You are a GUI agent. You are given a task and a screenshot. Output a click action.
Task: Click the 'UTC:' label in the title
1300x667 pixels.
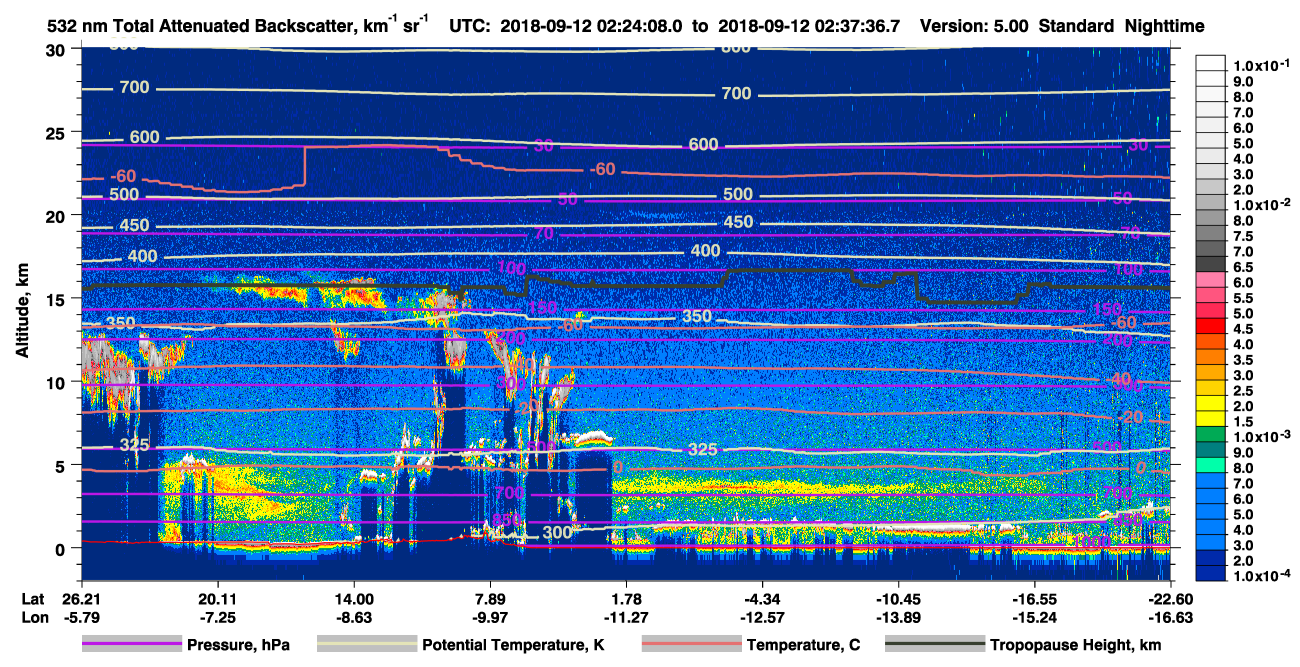pyautogui.click(x=469, y=26)
